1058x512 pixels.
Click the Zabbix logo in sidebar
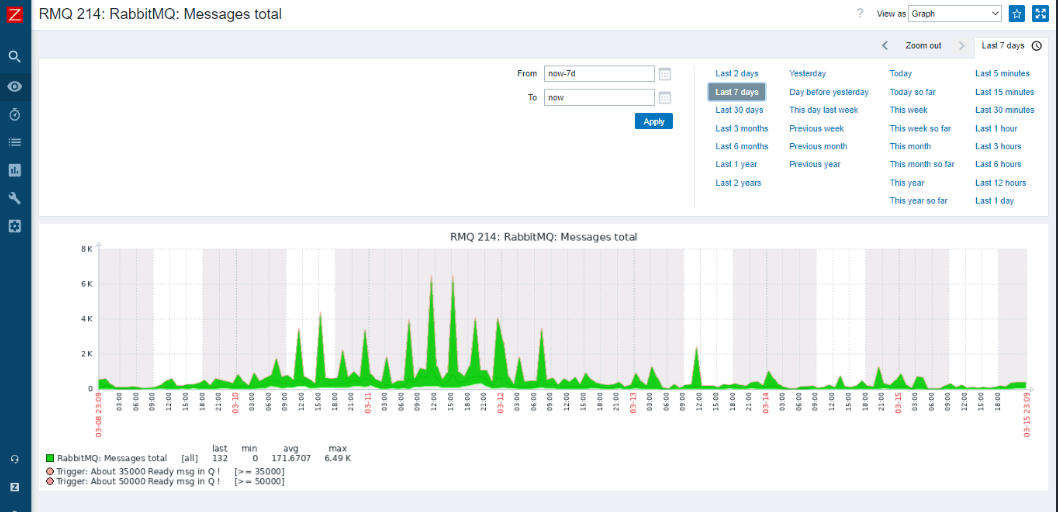tap(15, 14)
